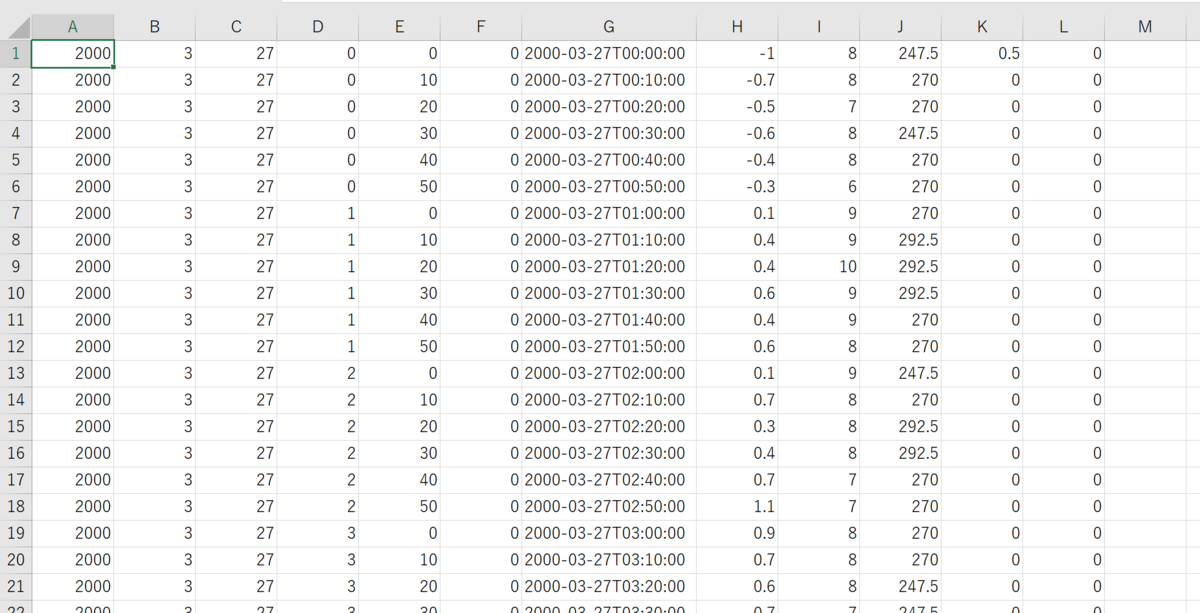The width and height of the screenshot is (1200, 613).
Task: Click cell 2000-03-27T01:10:00
Action: 609,240
